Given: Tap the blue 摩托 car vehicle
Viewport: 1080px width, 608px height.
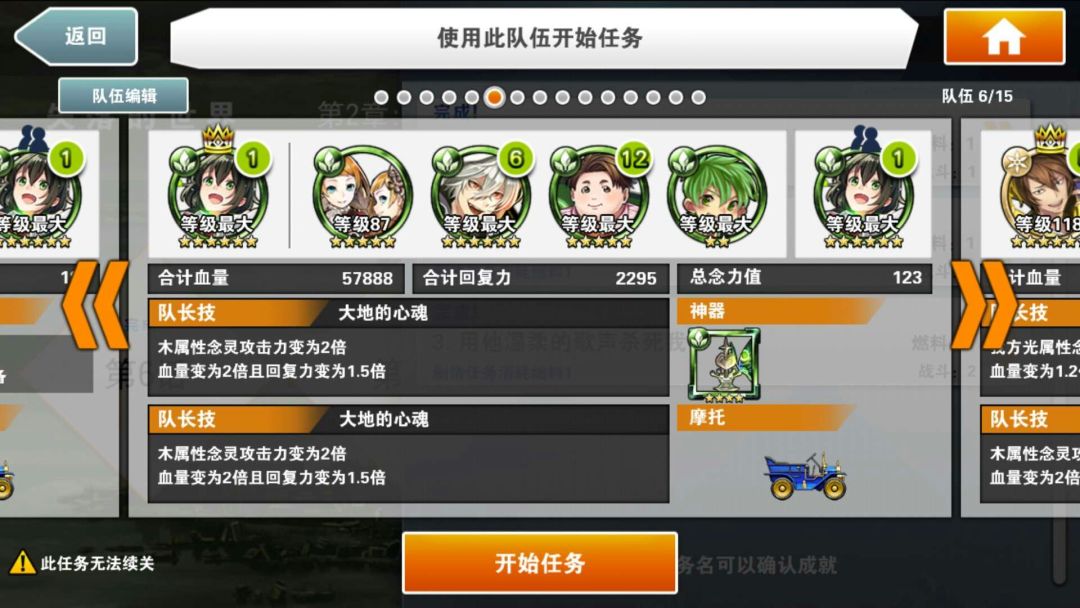Looking at the screenshot, I should [805, 476].
